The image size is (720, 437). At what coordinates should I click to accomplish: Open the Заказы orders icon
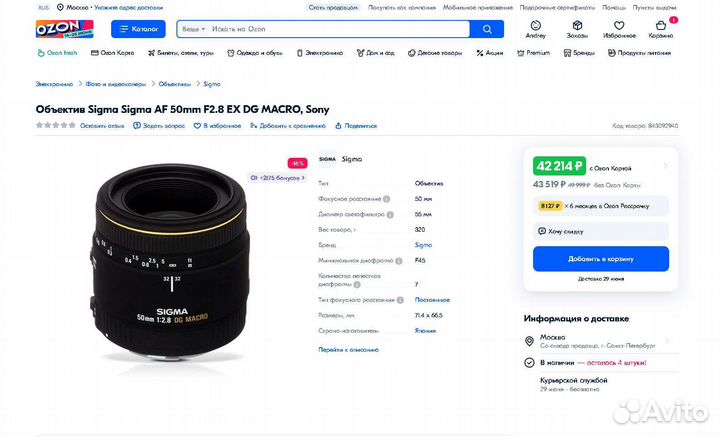coord(577,28)
